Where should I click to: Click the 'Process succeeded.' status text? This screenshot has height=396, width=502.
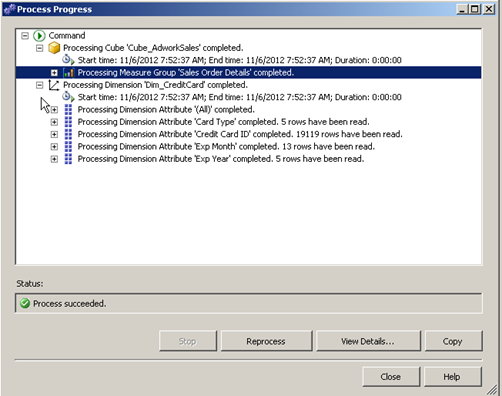point(69,304)
